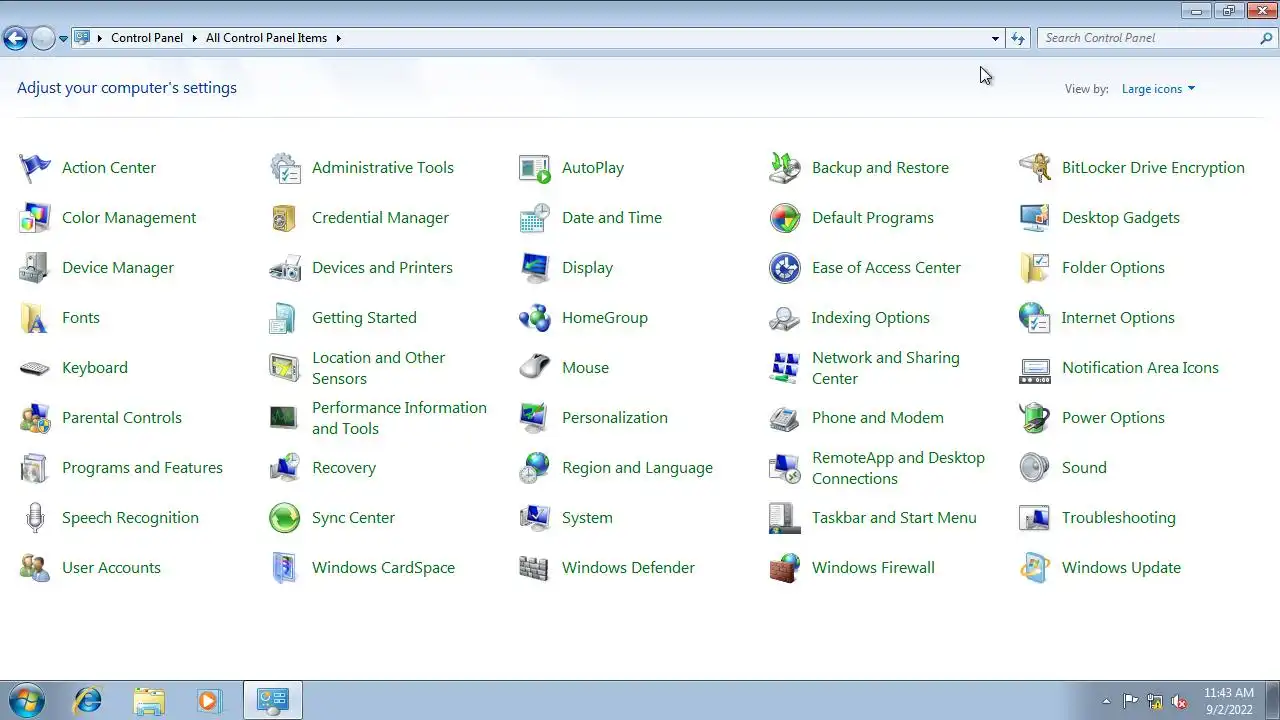The width and height of the screenshot is (1280, 720).
Task: Open the Parental Controls link
Action: click(122, 418)
